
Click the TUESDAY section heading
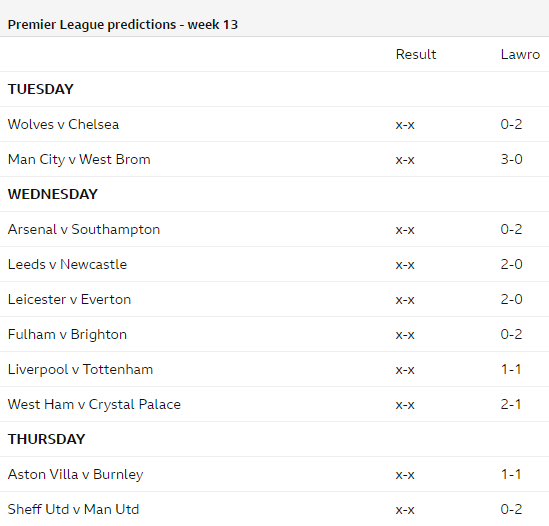41,89
